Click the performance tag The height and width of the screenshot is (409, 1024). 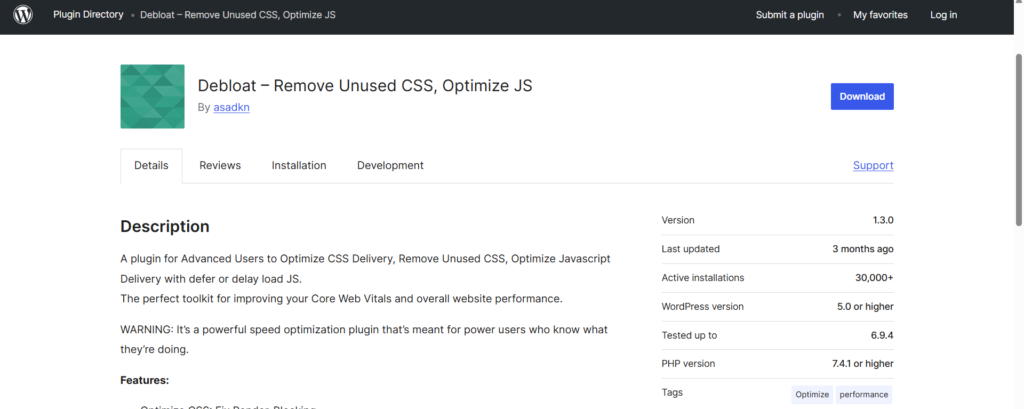click(x=864, y=395)
